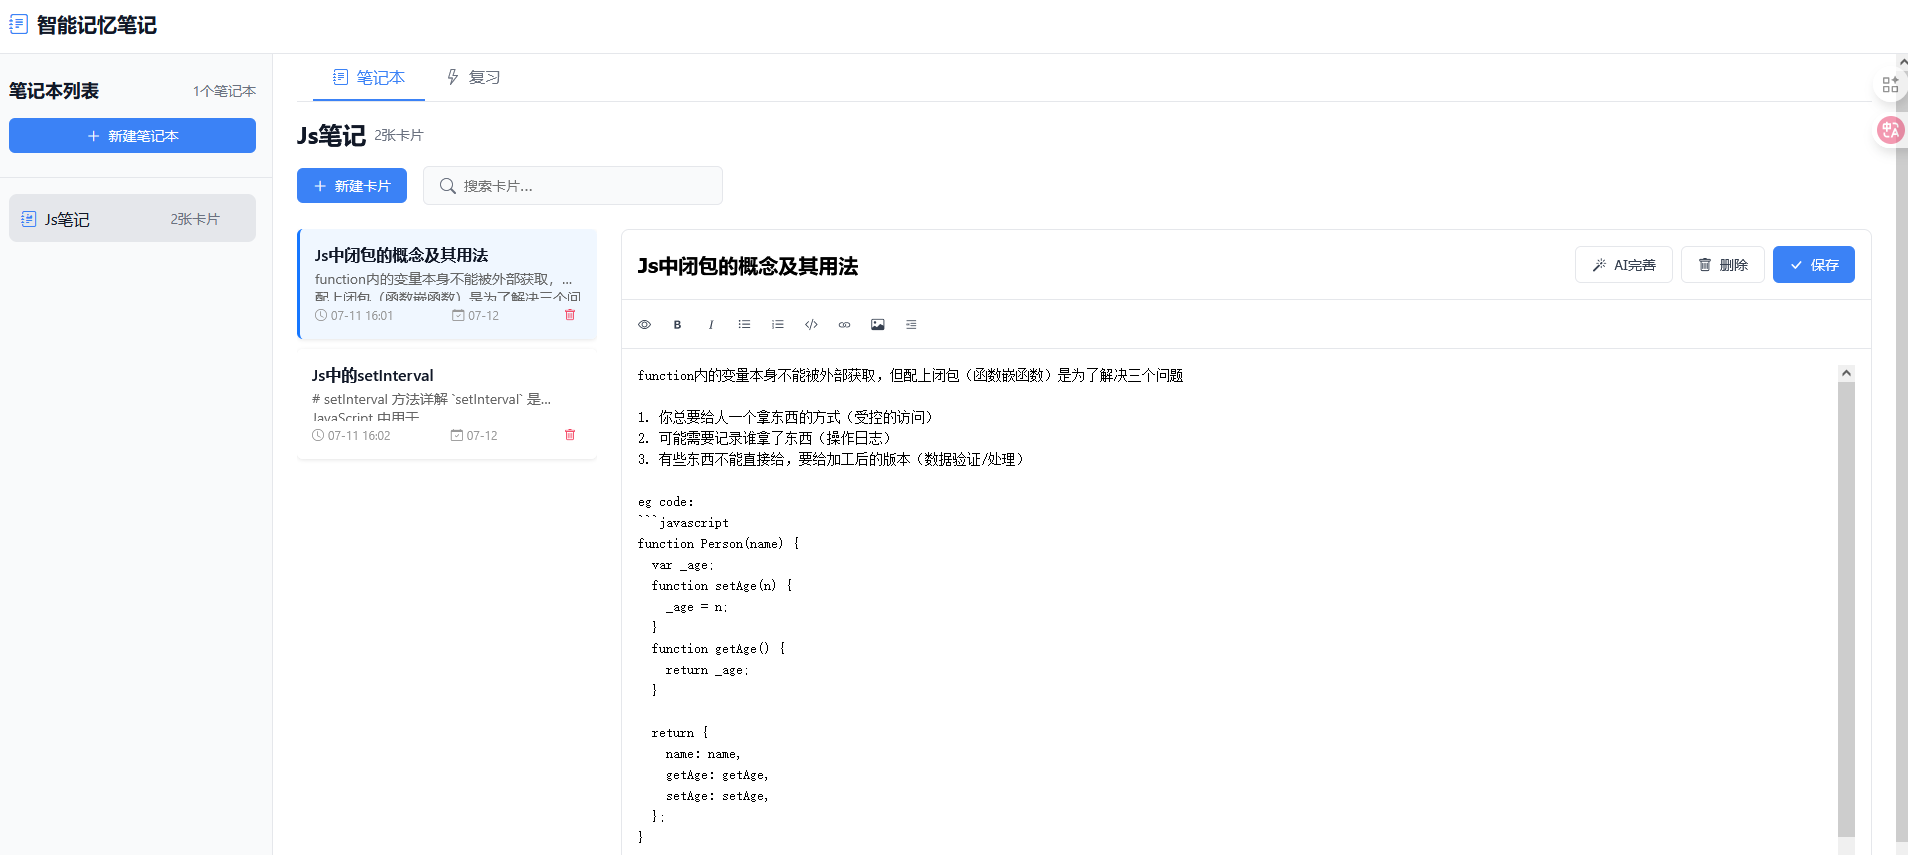
Task: Click the 'eg code:' line in editor
Action: 666,502
